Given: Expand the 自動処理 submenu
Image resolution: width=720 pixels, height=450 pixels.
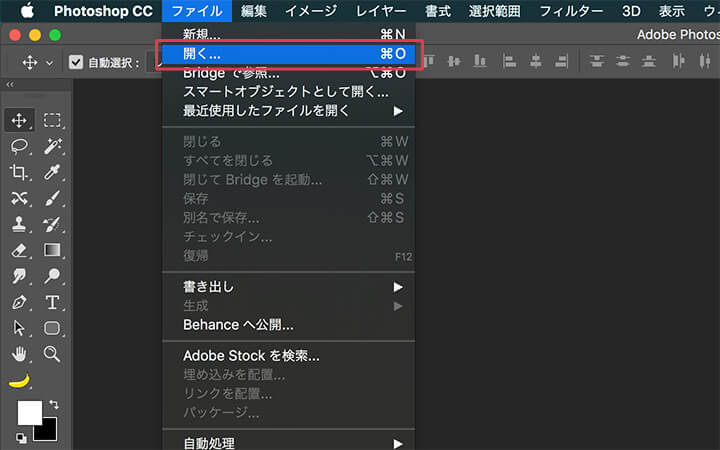Looking at the screenshot, I should click(289, 443).
